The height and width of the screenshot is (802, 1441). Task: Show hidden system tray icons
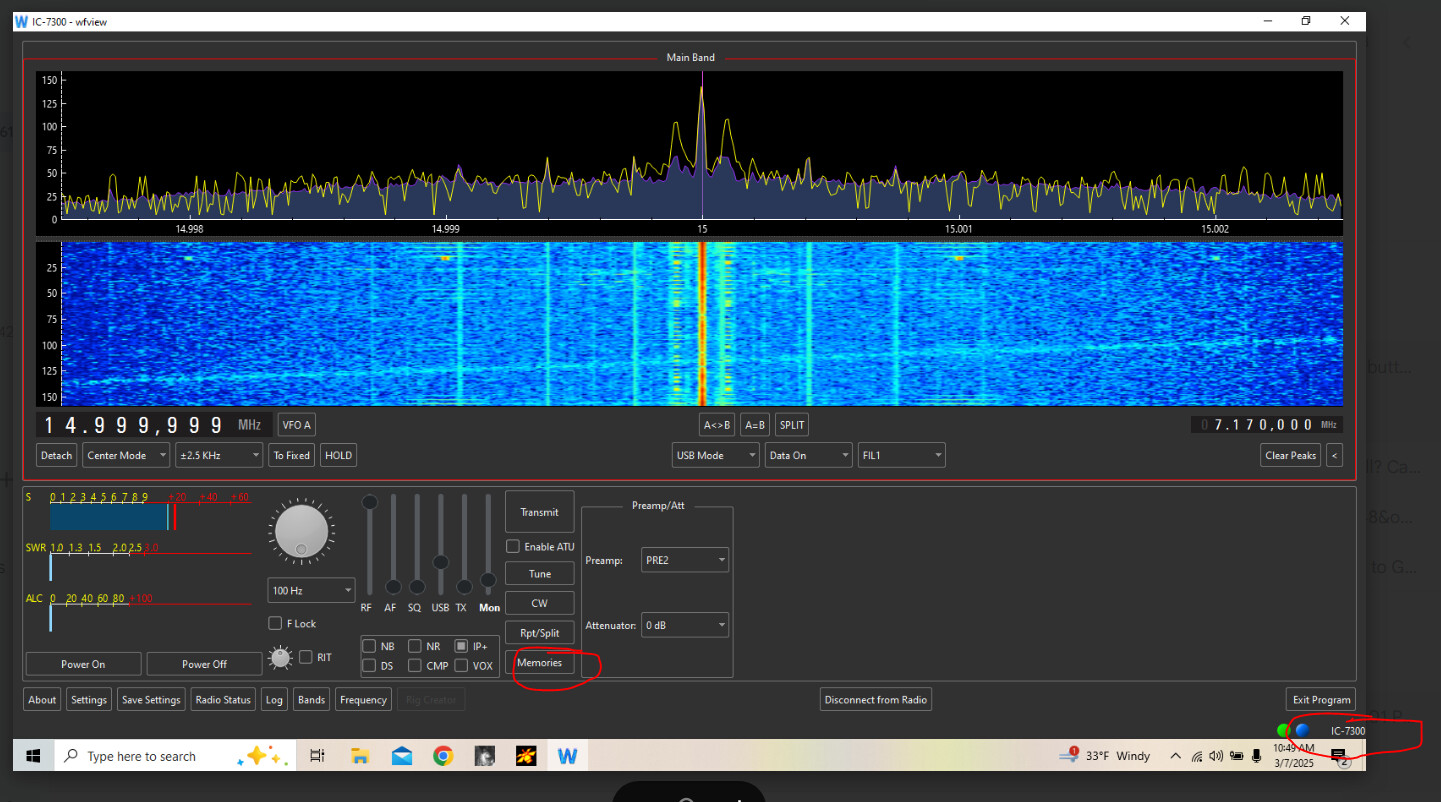click(x=1176, y=756)
